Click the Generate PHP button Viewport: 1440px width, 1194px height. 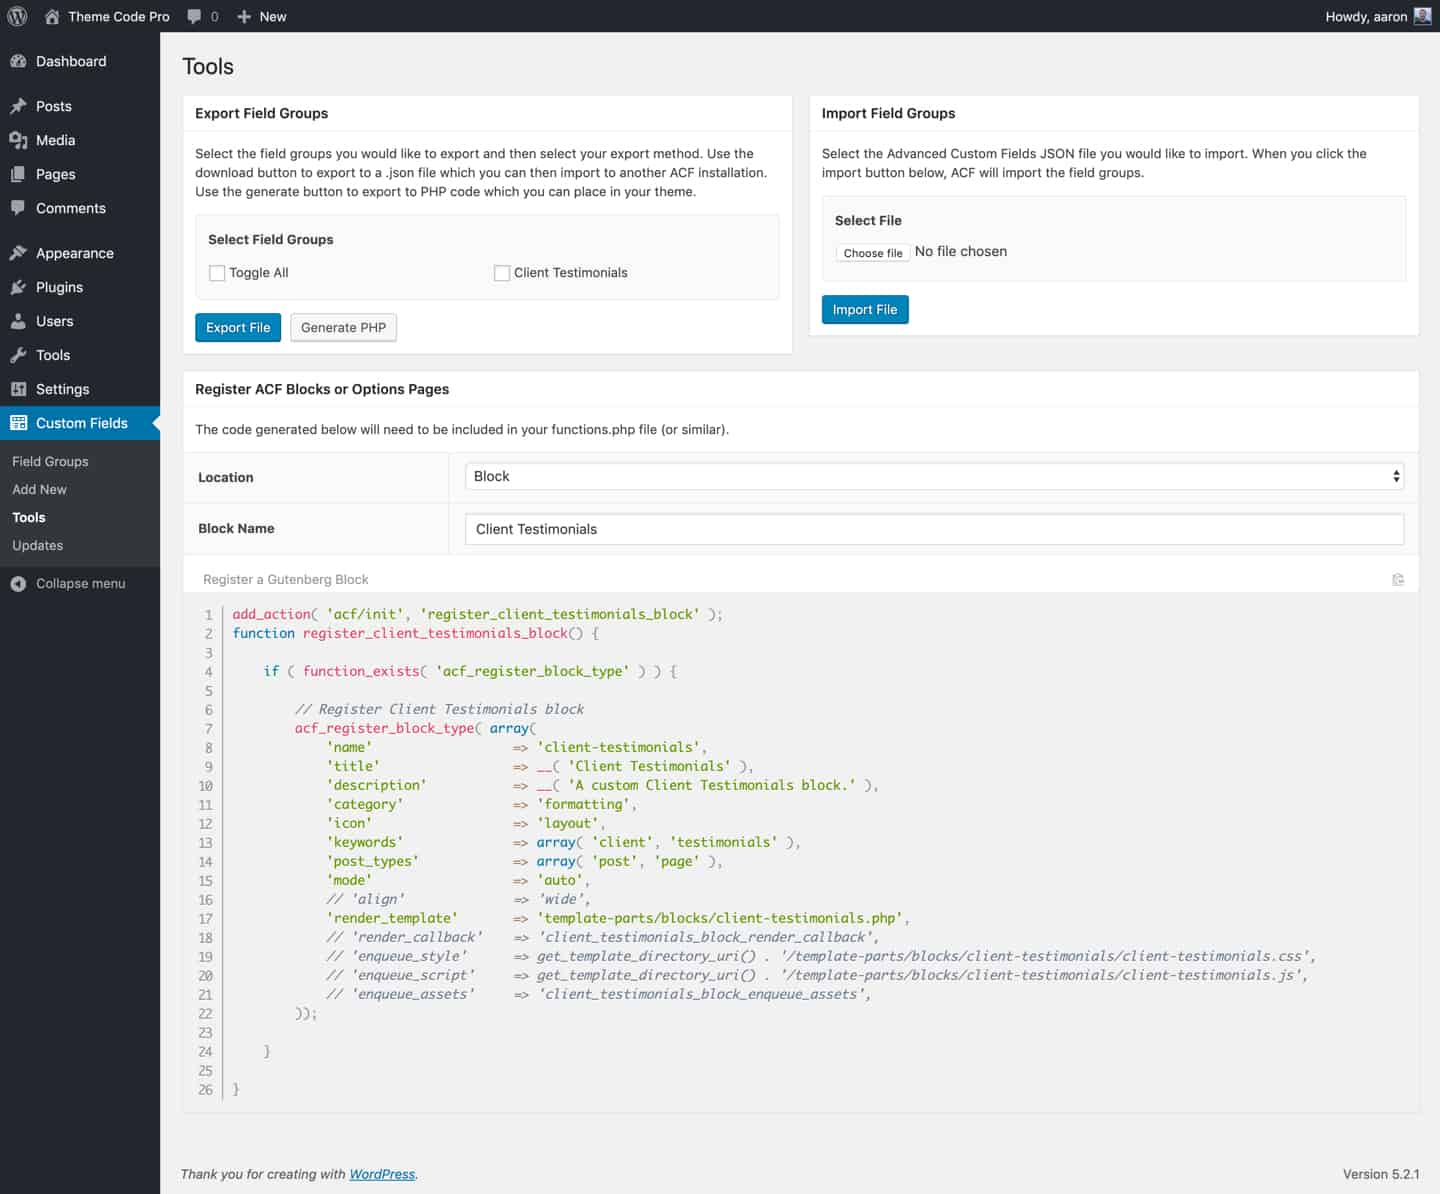(343, 327)
